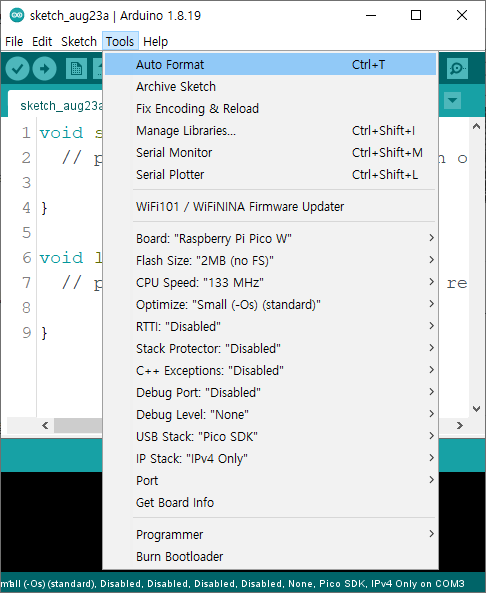Maximize the Arduino window
Image resolution: width=486 pixels, height=593 pixels.
click(416, 16)
